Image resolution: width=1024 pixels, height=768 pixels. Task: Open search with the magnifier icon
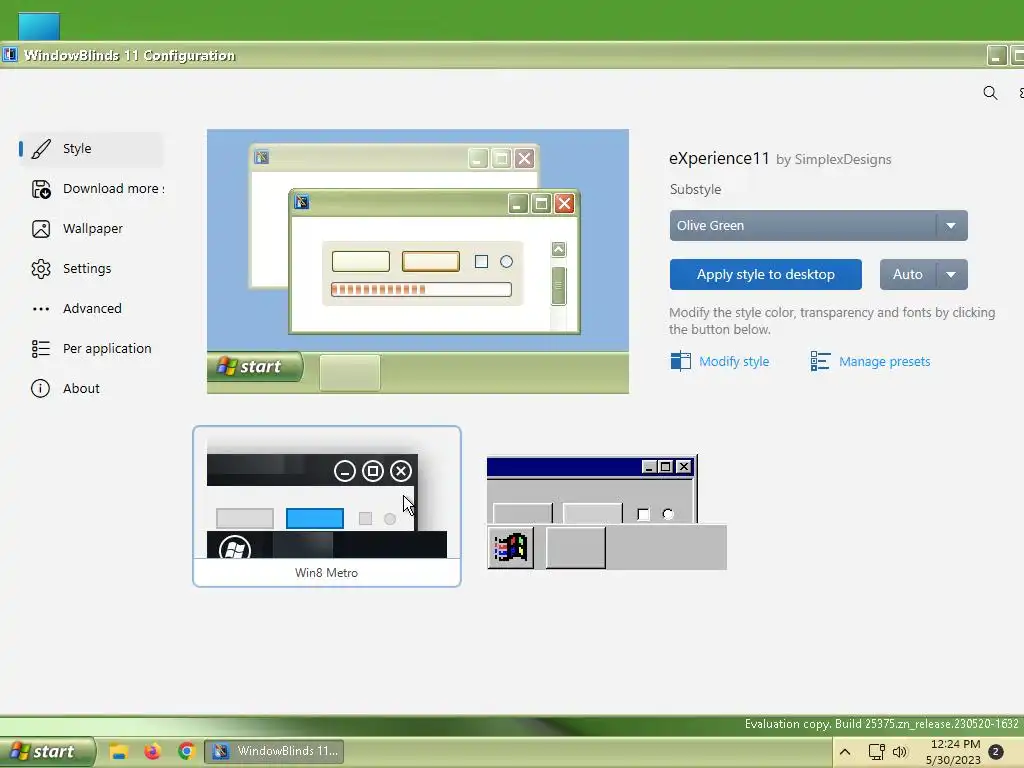click(x=990, y=93)
